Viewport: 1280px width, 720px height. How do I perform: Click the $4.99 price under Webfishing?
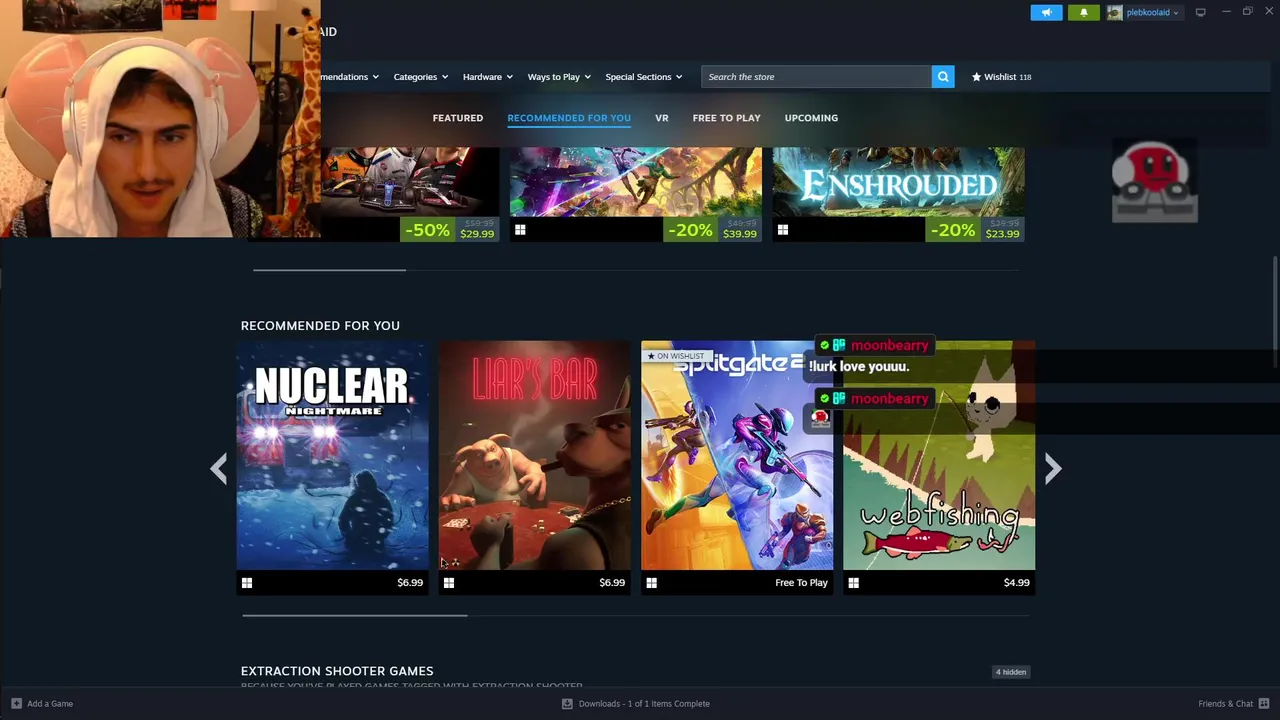click(1016, 582)
